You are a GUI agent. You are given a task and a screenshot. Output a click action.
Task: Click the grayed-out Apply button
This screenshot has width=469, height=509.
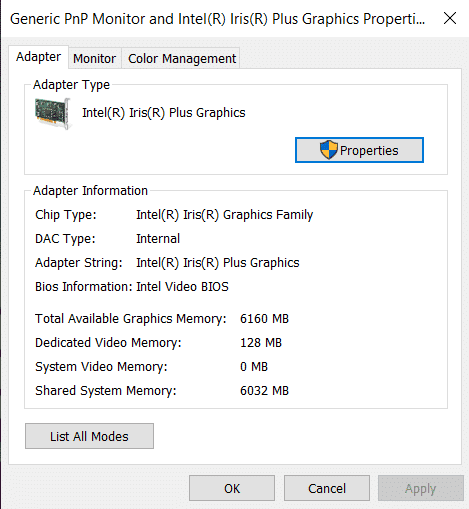coord(421,488)
